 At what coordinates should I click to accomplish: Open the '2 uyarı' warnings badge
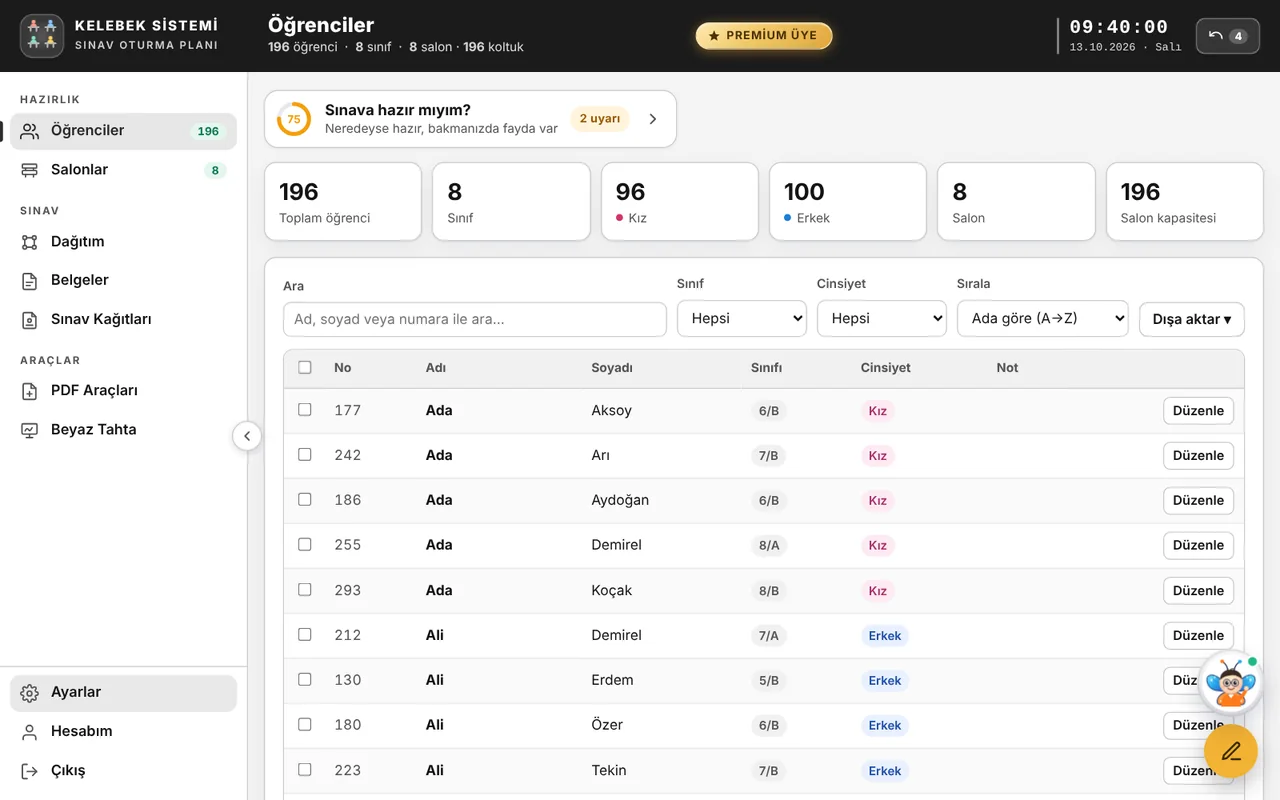click(600, 119)
